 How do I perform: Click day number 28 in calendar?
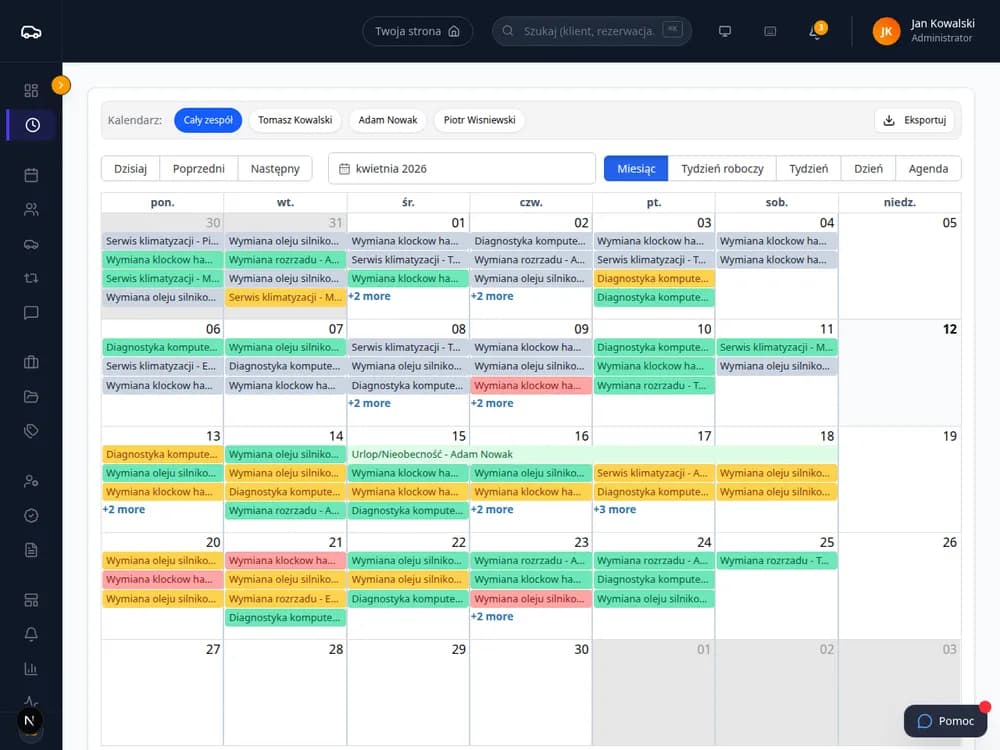coord(336,649)
